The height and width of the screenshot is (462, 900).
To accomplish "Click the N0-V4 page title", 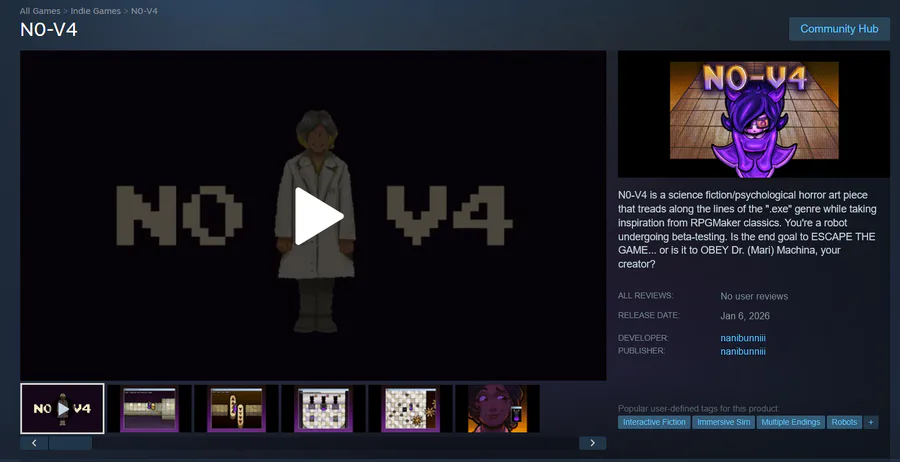I will (x=49, y=30).
